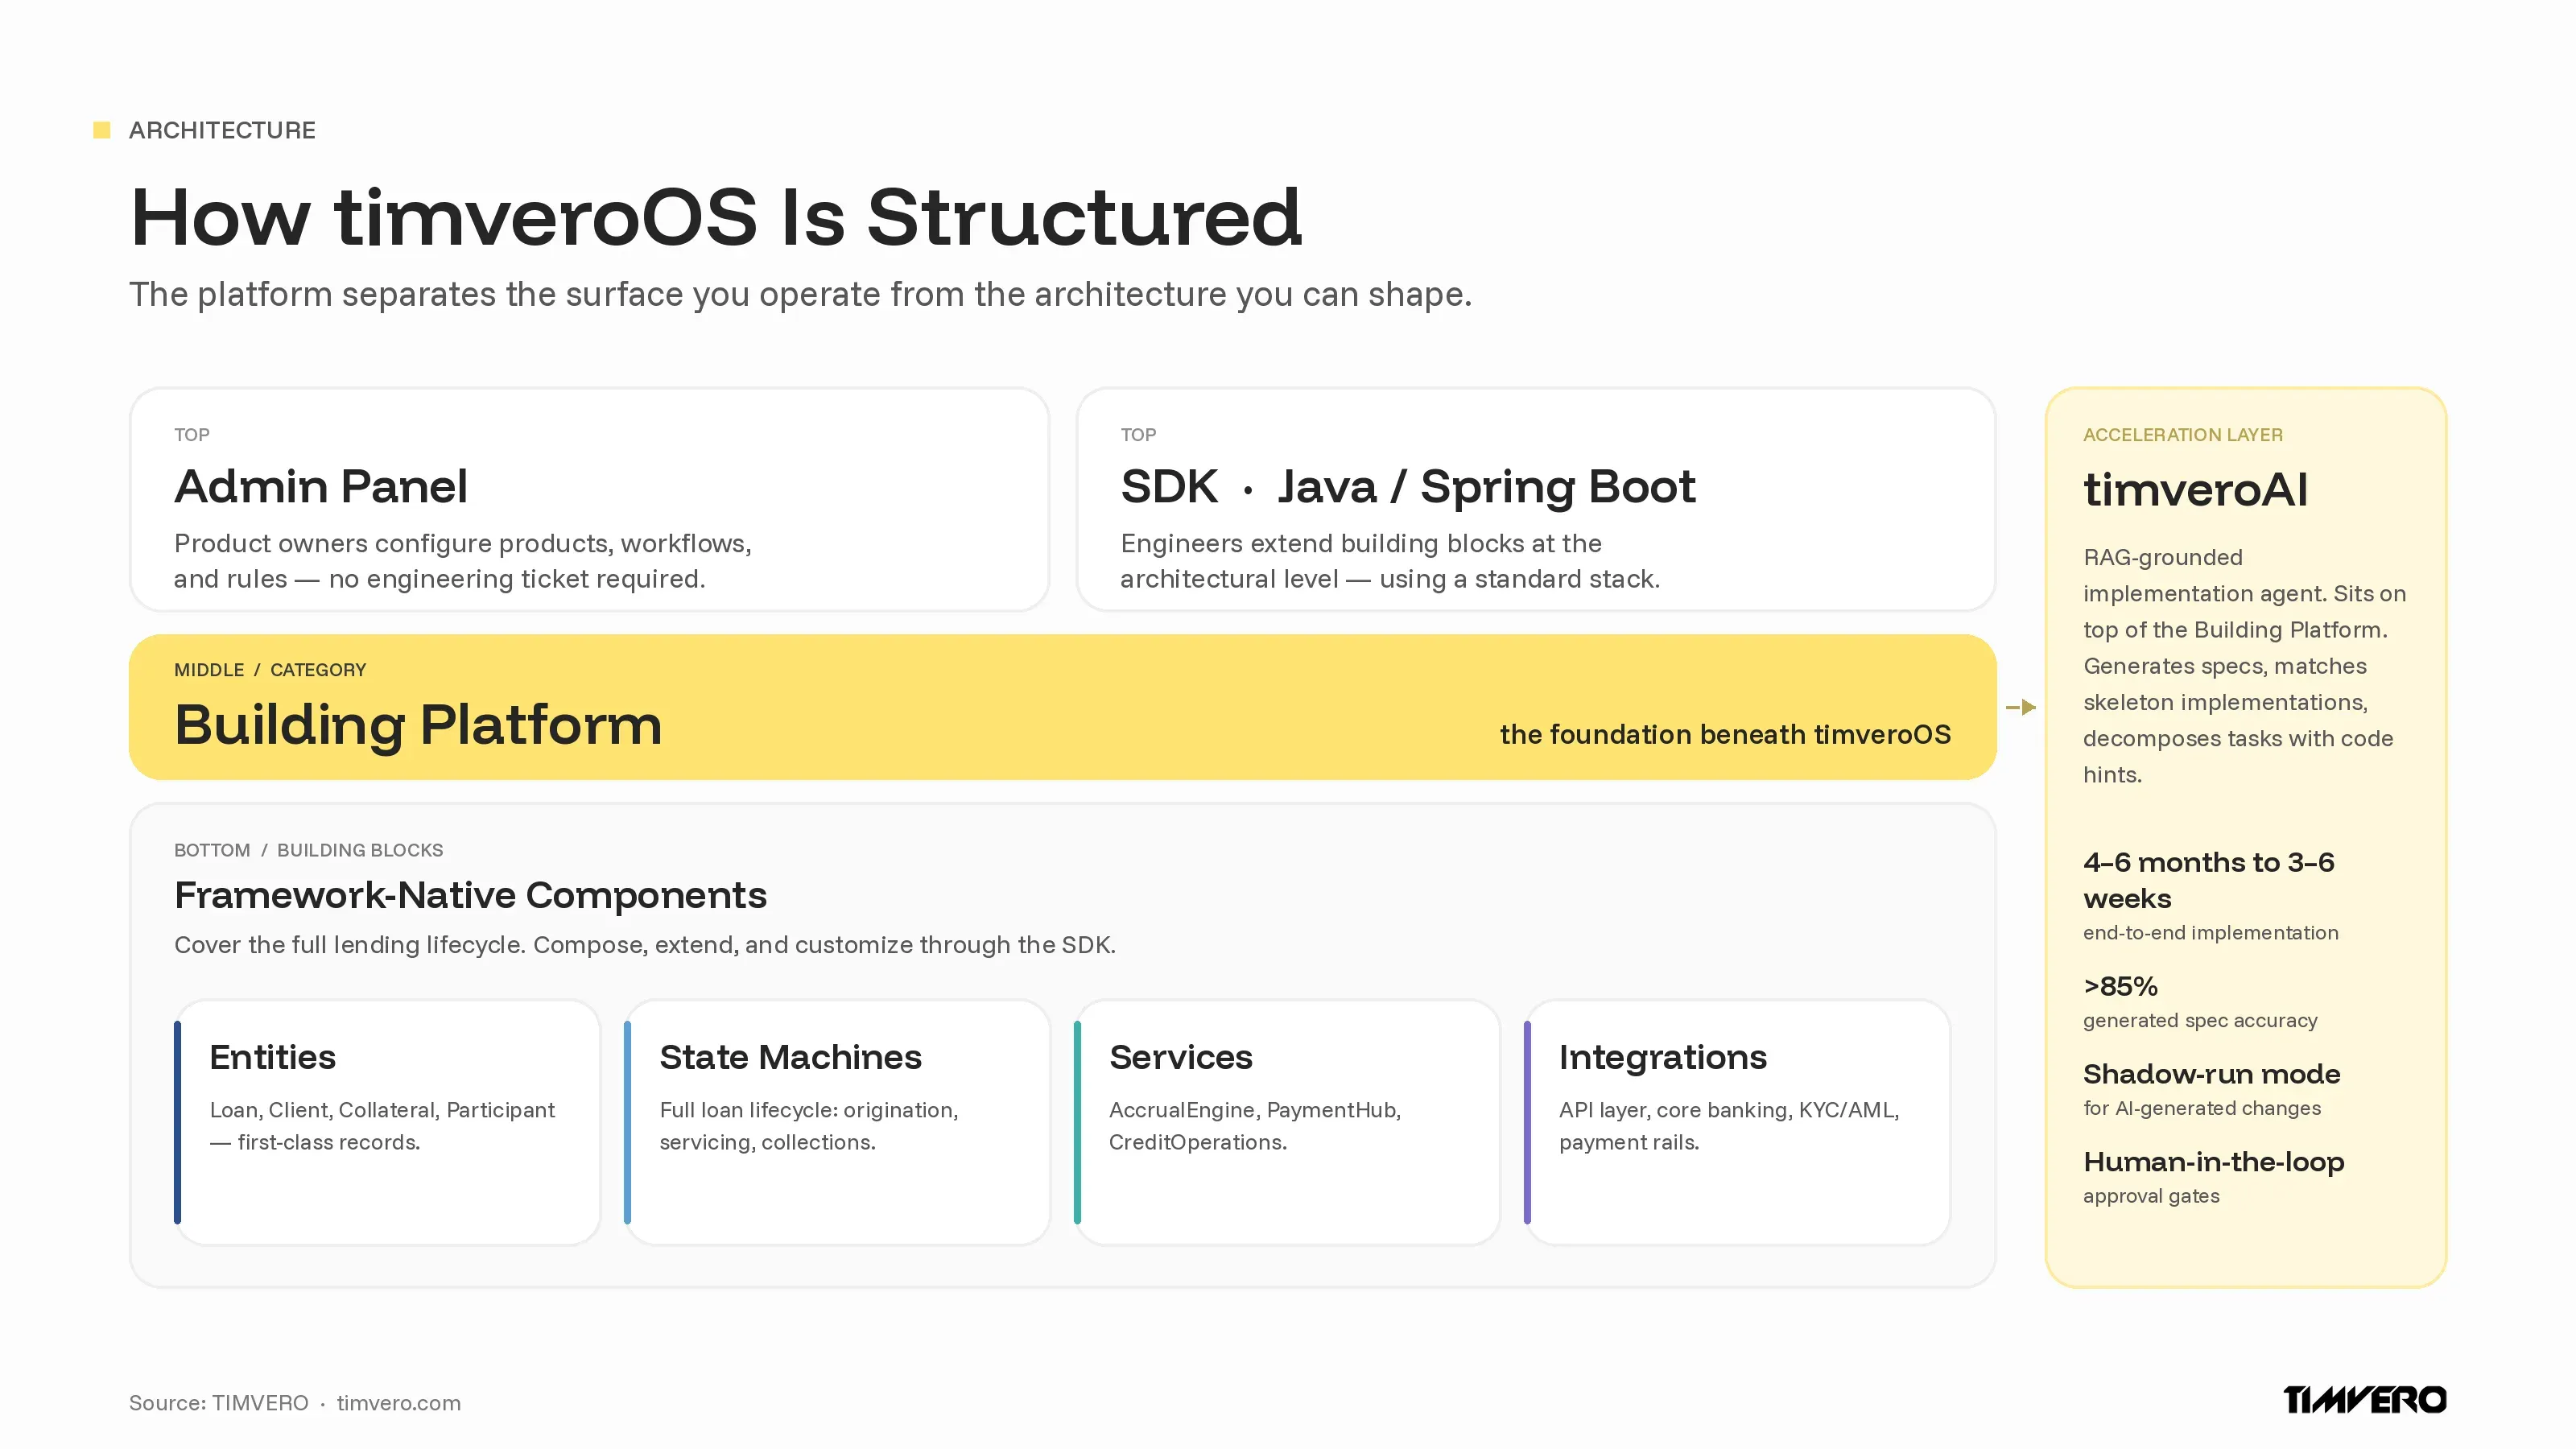This screenshot has height=1449, width=2576.
Task: Click the 'timveroAI' heading
Action: pos(2195,490)
